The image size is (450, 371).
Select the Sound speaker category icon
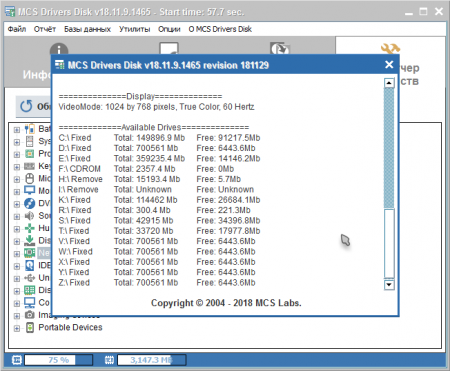[30, 216]
